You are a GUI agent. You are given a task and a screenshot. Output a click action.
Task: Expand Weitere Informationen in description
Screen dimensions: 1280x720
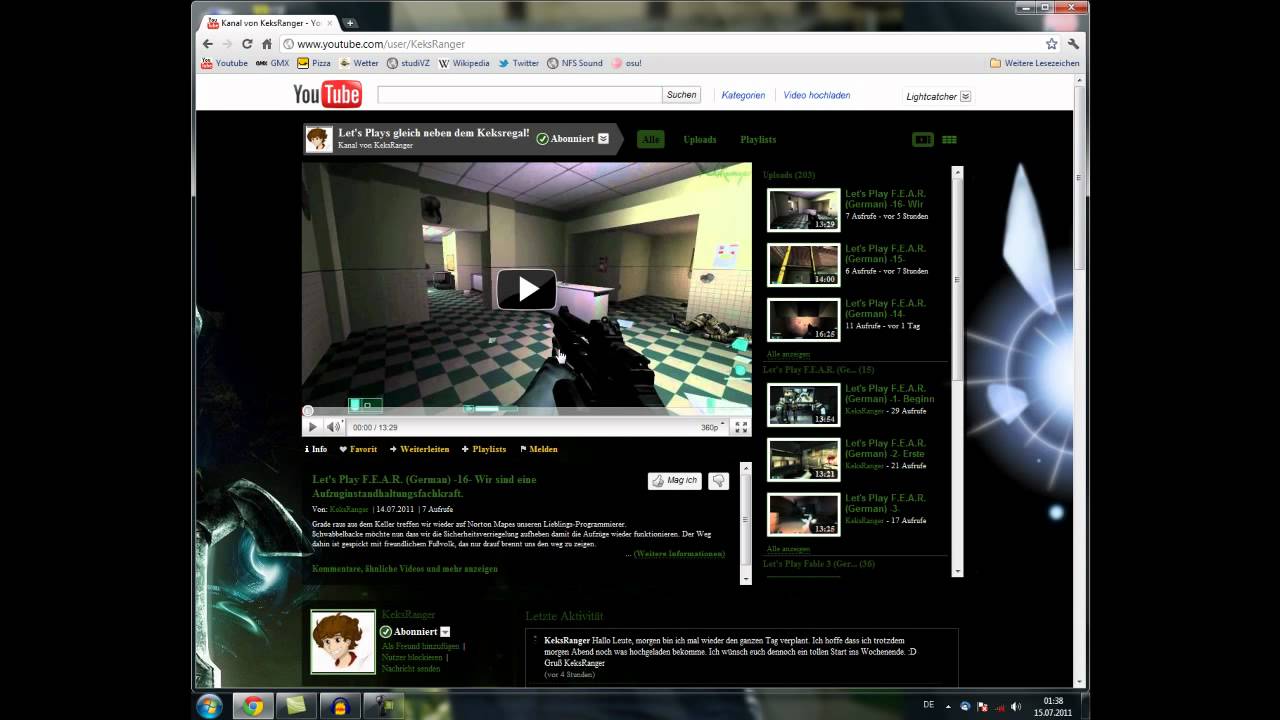(x=680, y=554)
